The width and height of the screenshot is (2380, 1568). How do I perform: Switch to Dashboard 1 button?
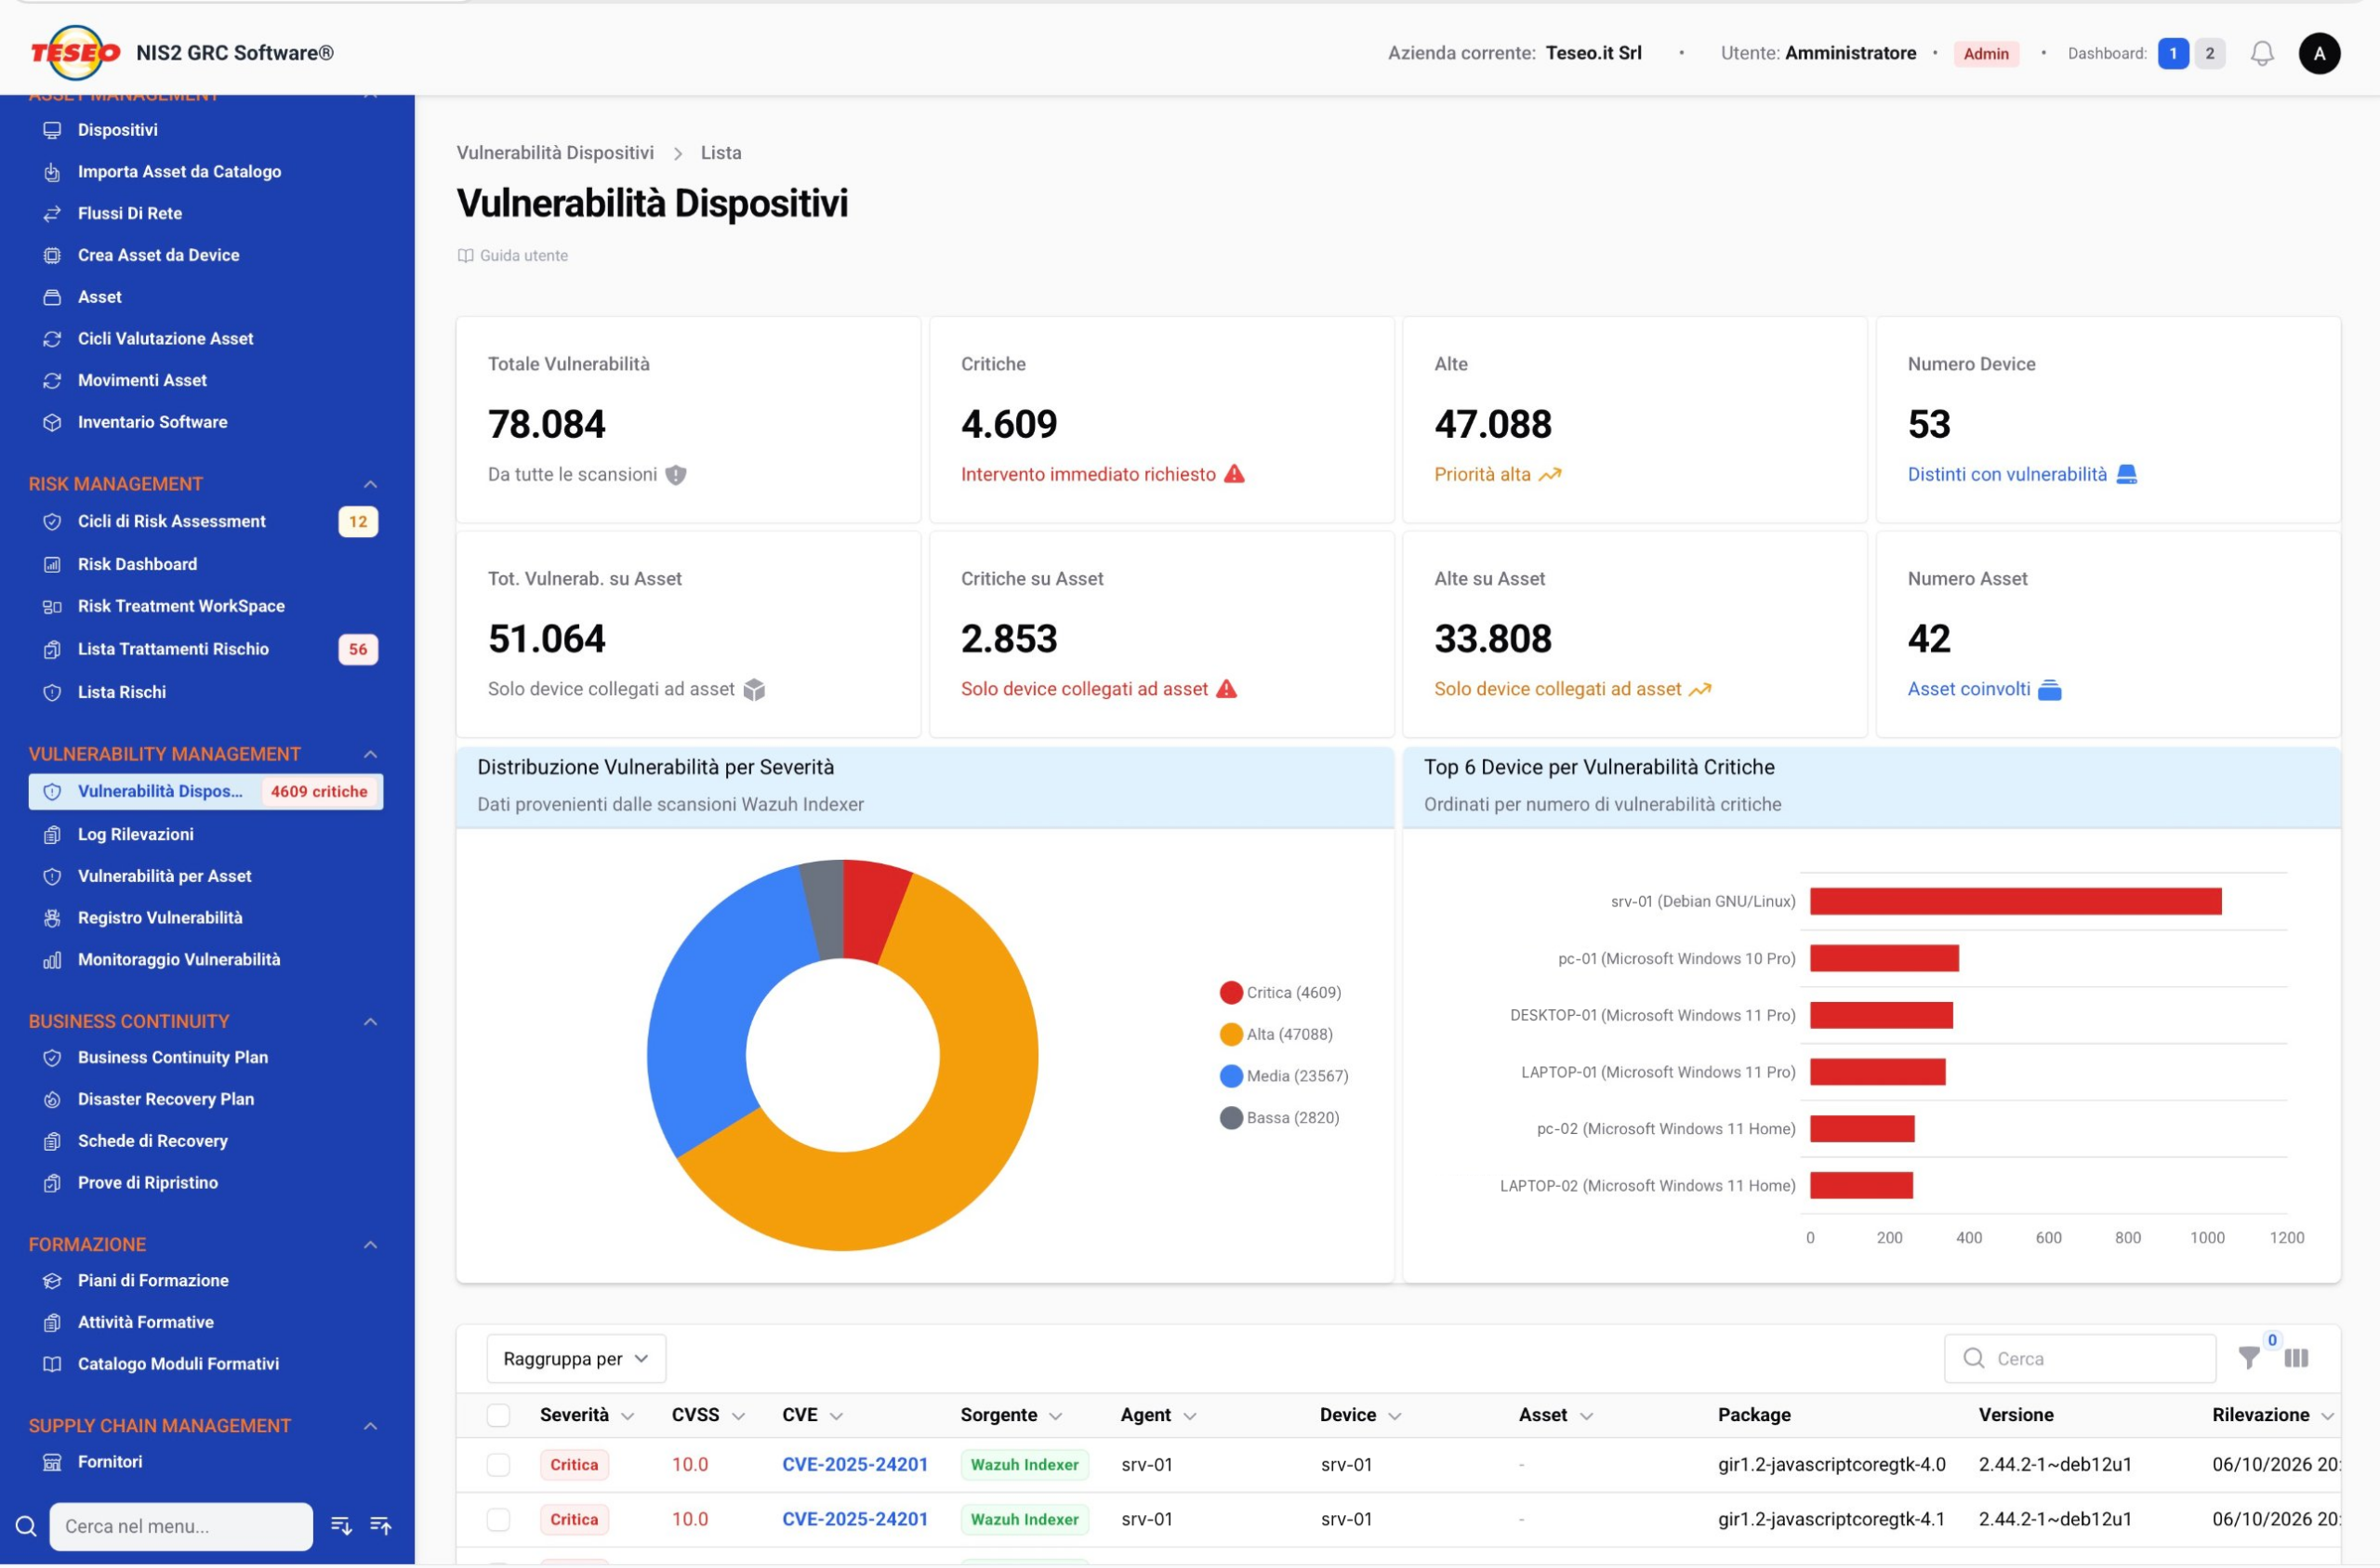click(x=2173, y=54)
